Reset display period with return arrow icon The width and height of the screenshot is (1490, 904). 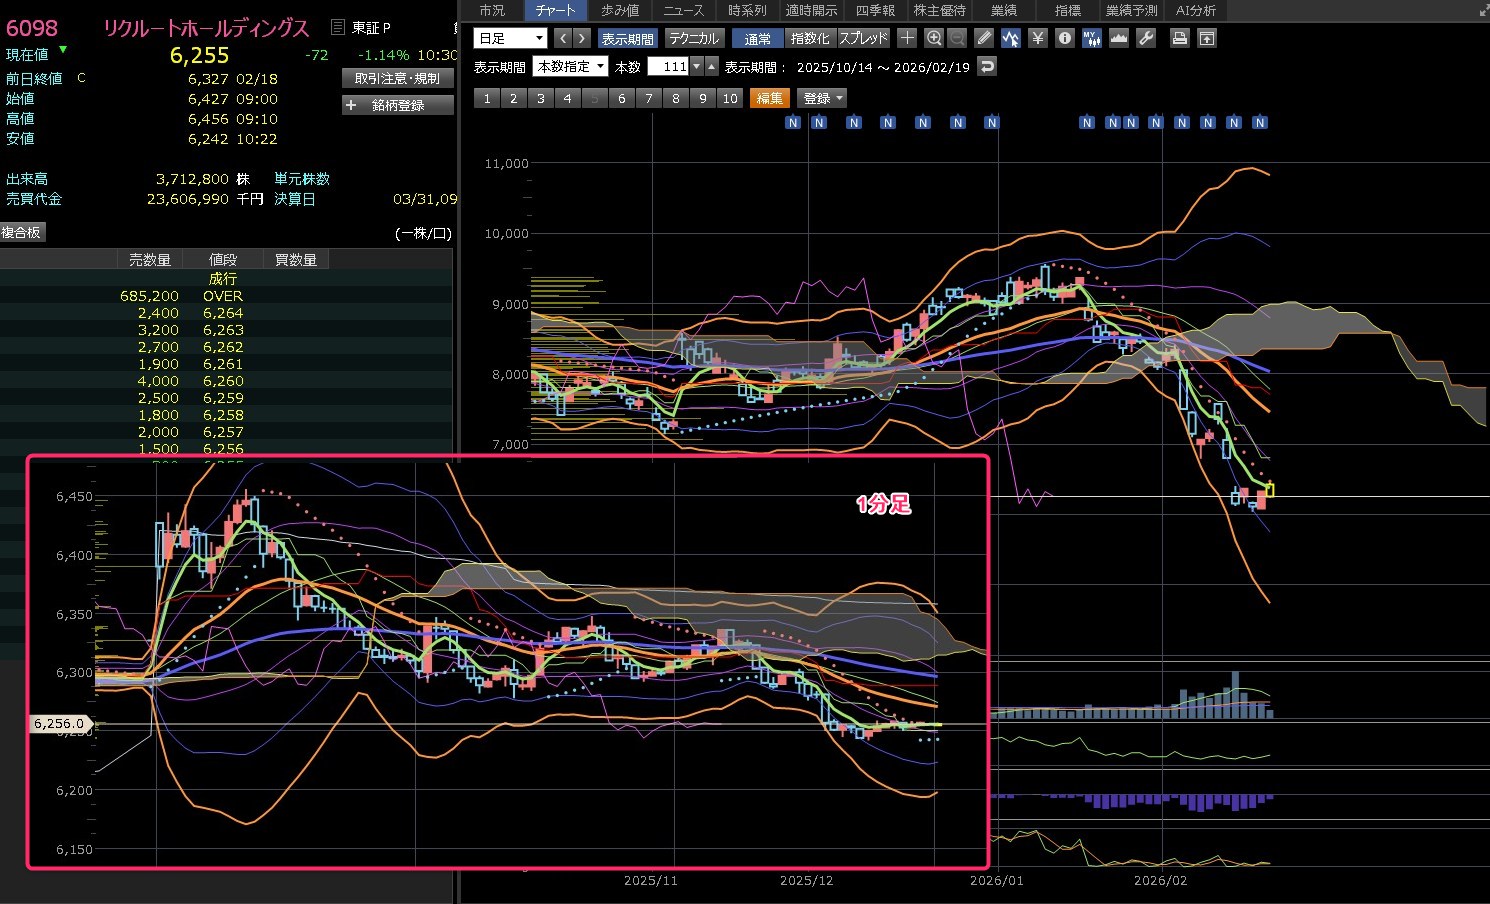pos(987,67)
